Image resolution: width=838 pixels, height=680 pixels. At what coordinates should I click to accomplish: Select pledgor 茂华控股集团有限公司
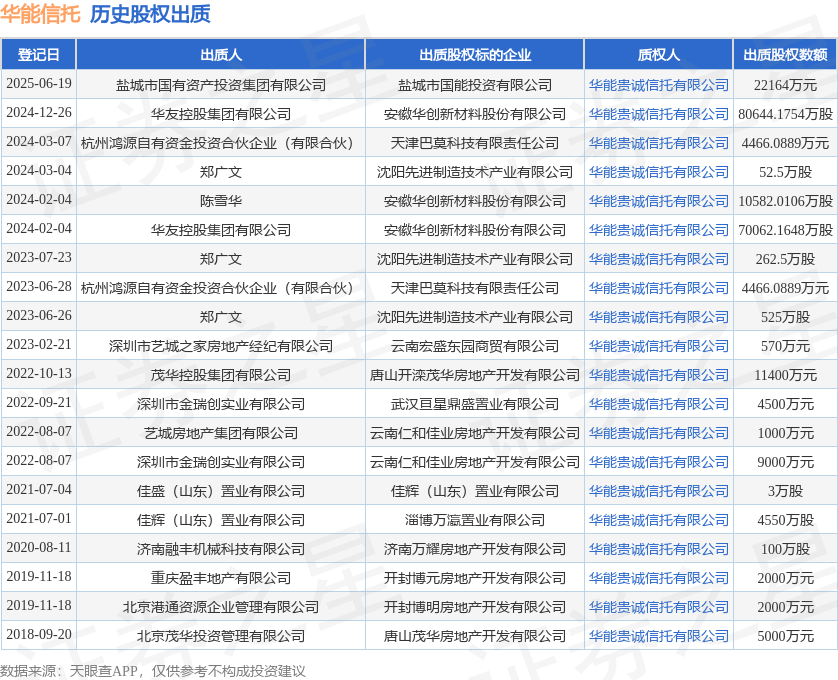pos(221,375)
